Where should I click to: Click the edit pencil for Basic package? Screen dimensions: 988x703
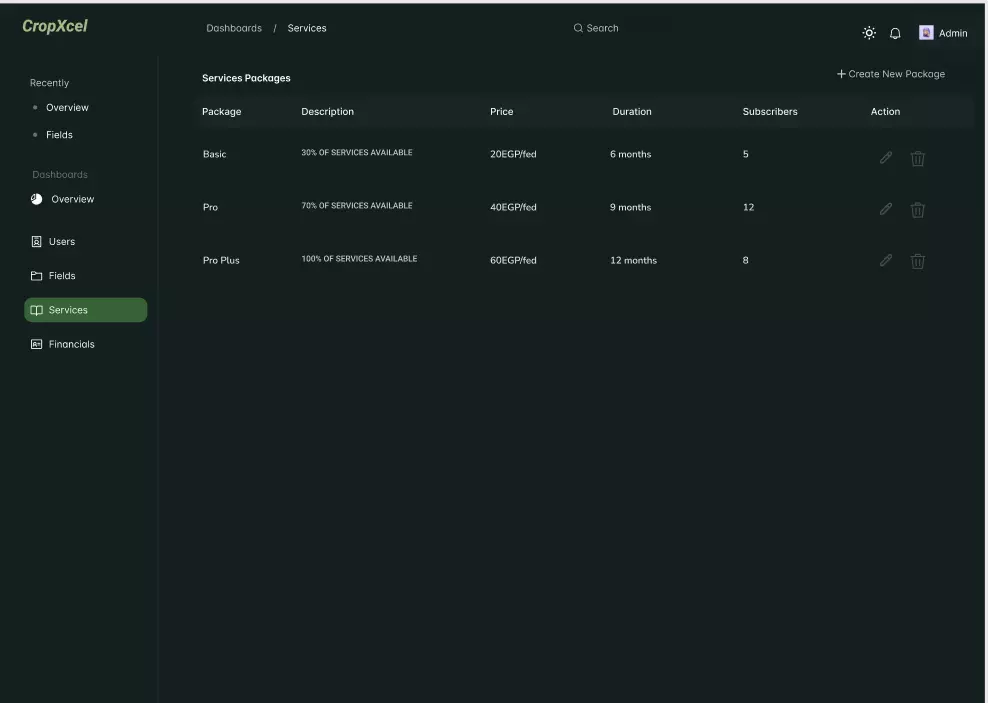pos(886,158)
